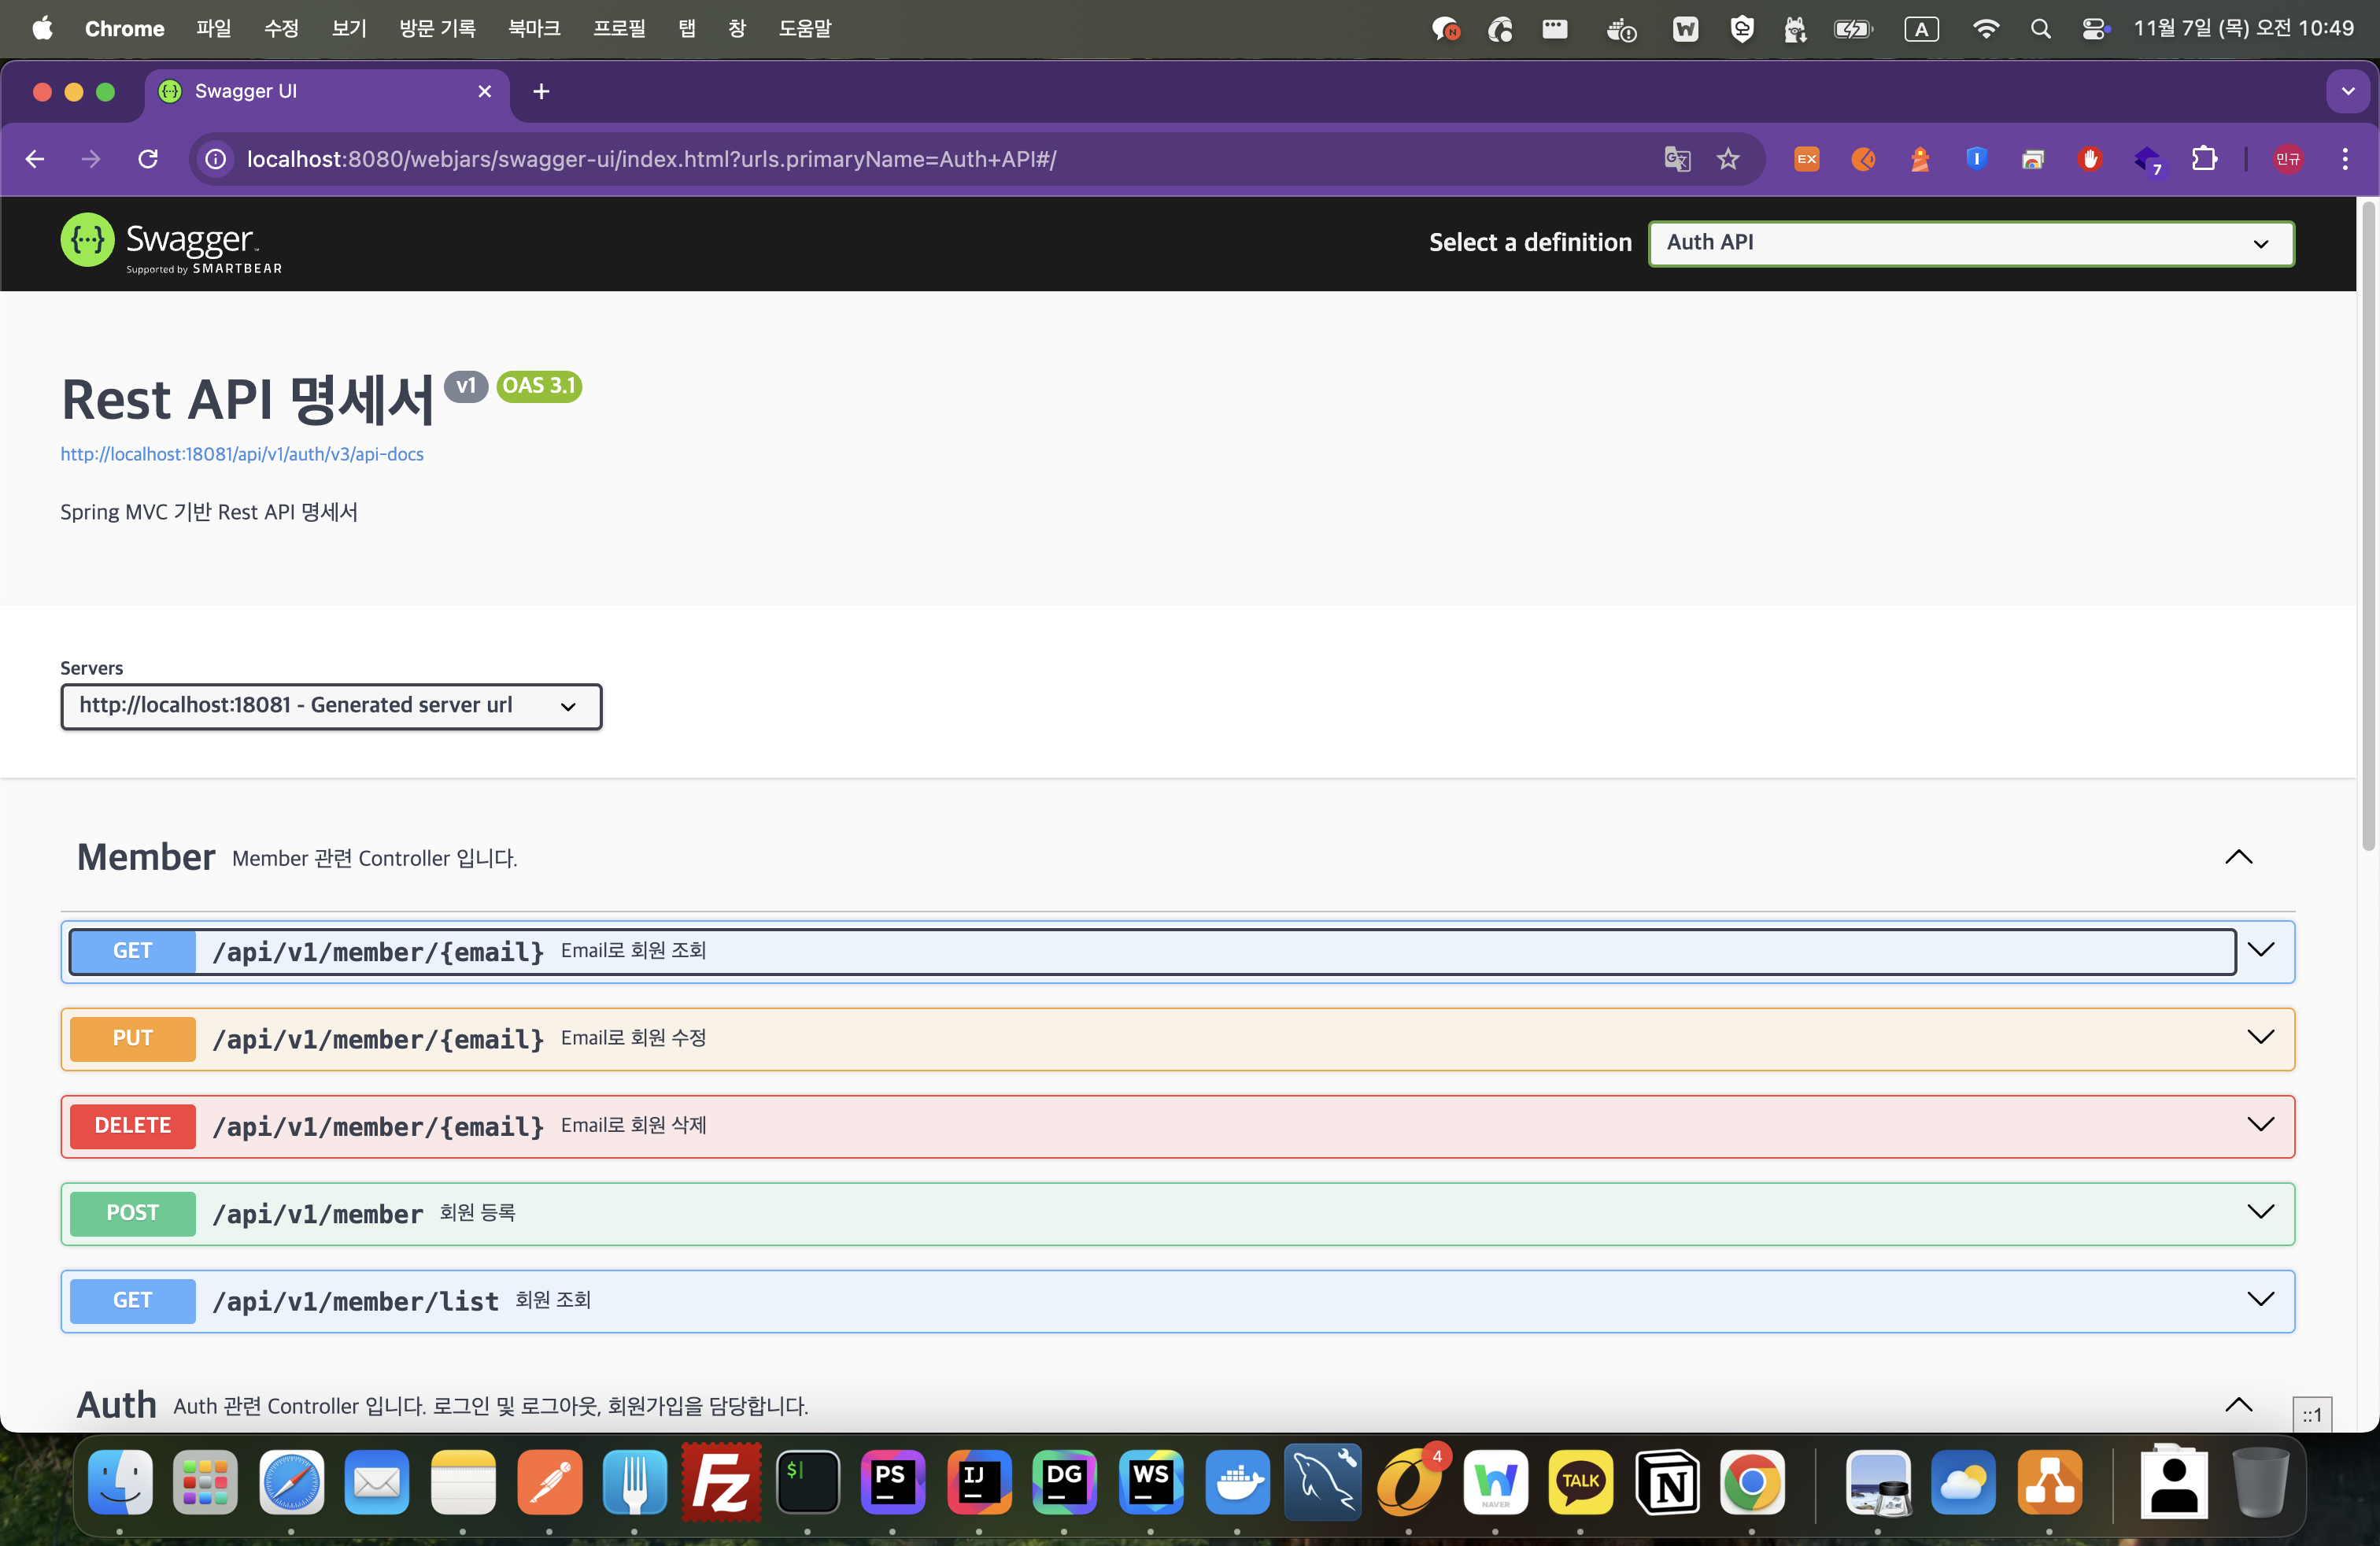The width and height of the screenshot is (2380, 1546).
Task: Open the api-docs URL link
Action: coord(242,454)
